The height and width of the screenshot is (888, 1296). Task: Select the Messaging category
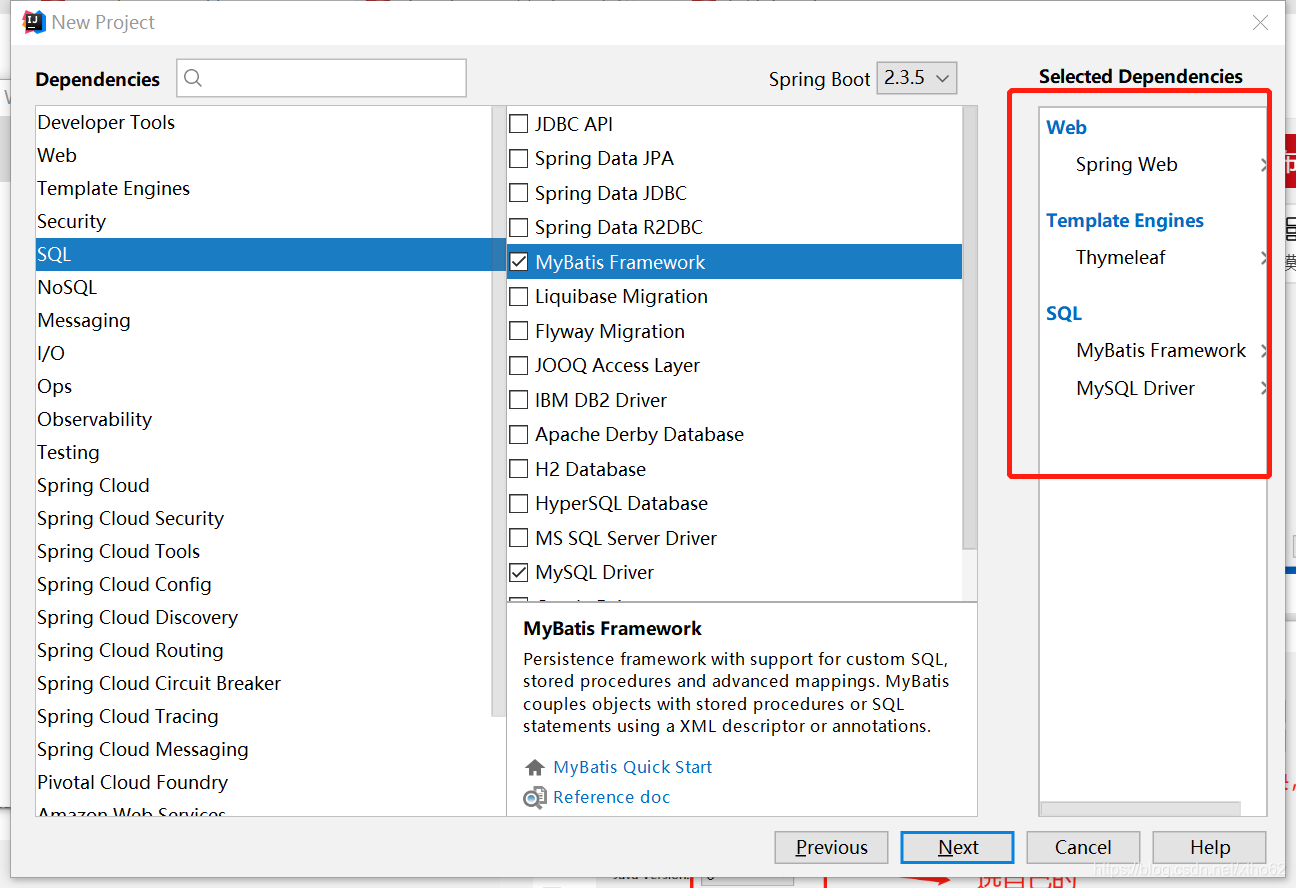tap(264, 320)
